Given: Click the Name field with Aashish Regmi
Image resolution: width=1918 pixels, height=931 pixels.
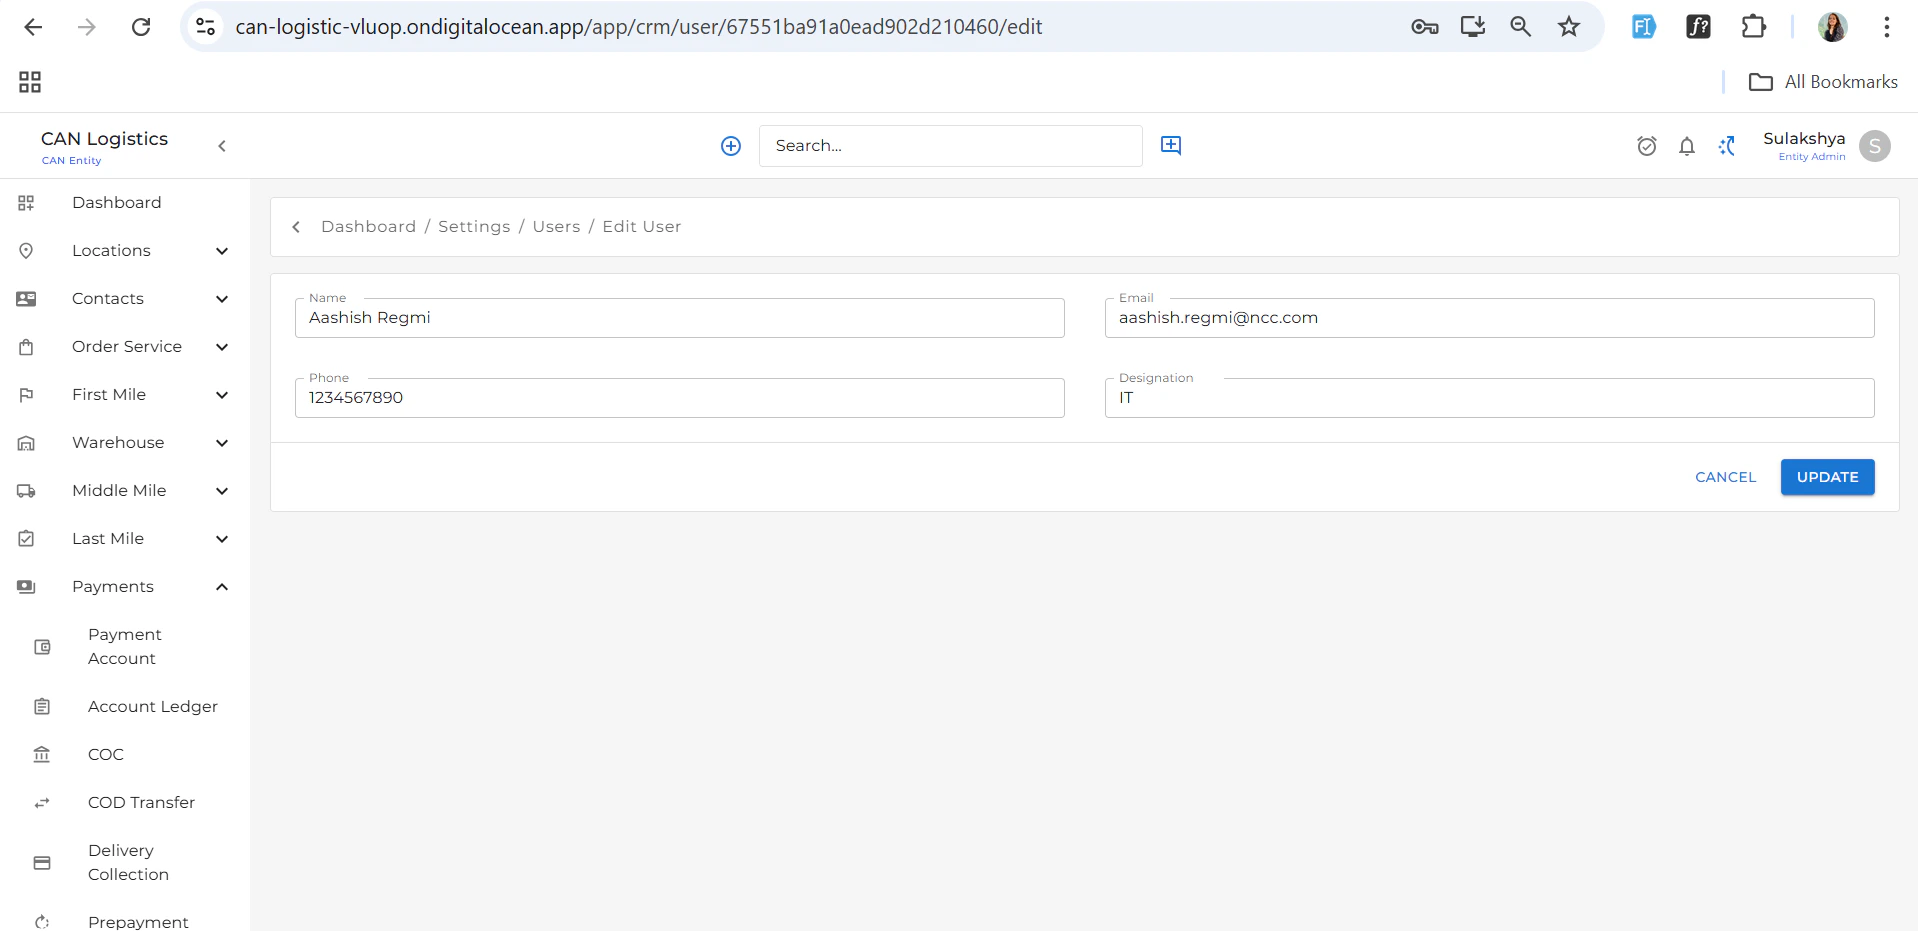Looking at the screenshot, I should tap(680, 318).
